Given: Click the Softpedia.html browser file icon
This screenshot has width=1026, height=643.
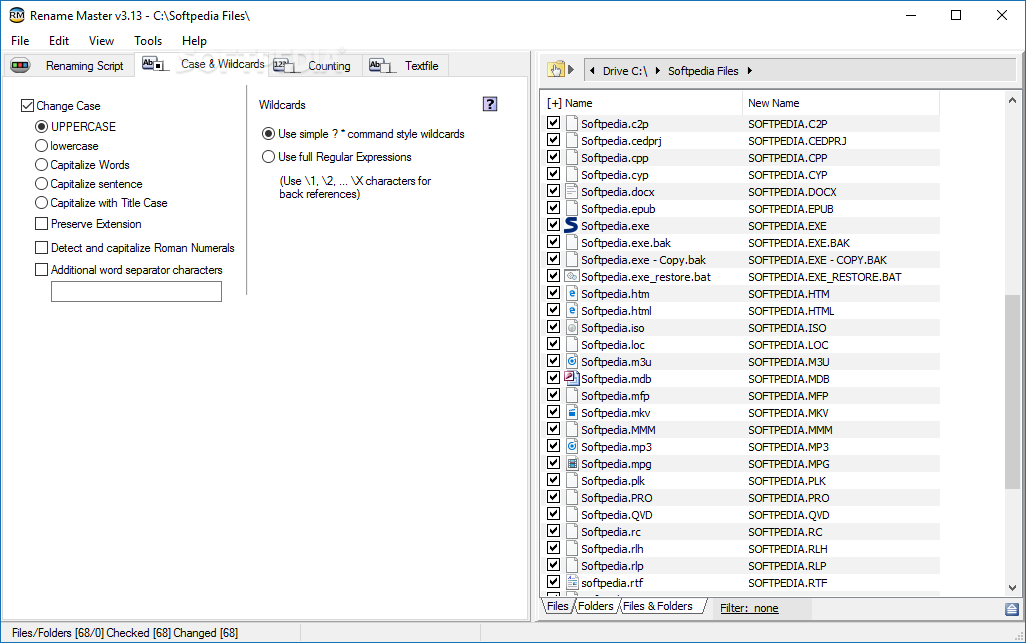Looking at the screenshot, I should pos(572,310).
